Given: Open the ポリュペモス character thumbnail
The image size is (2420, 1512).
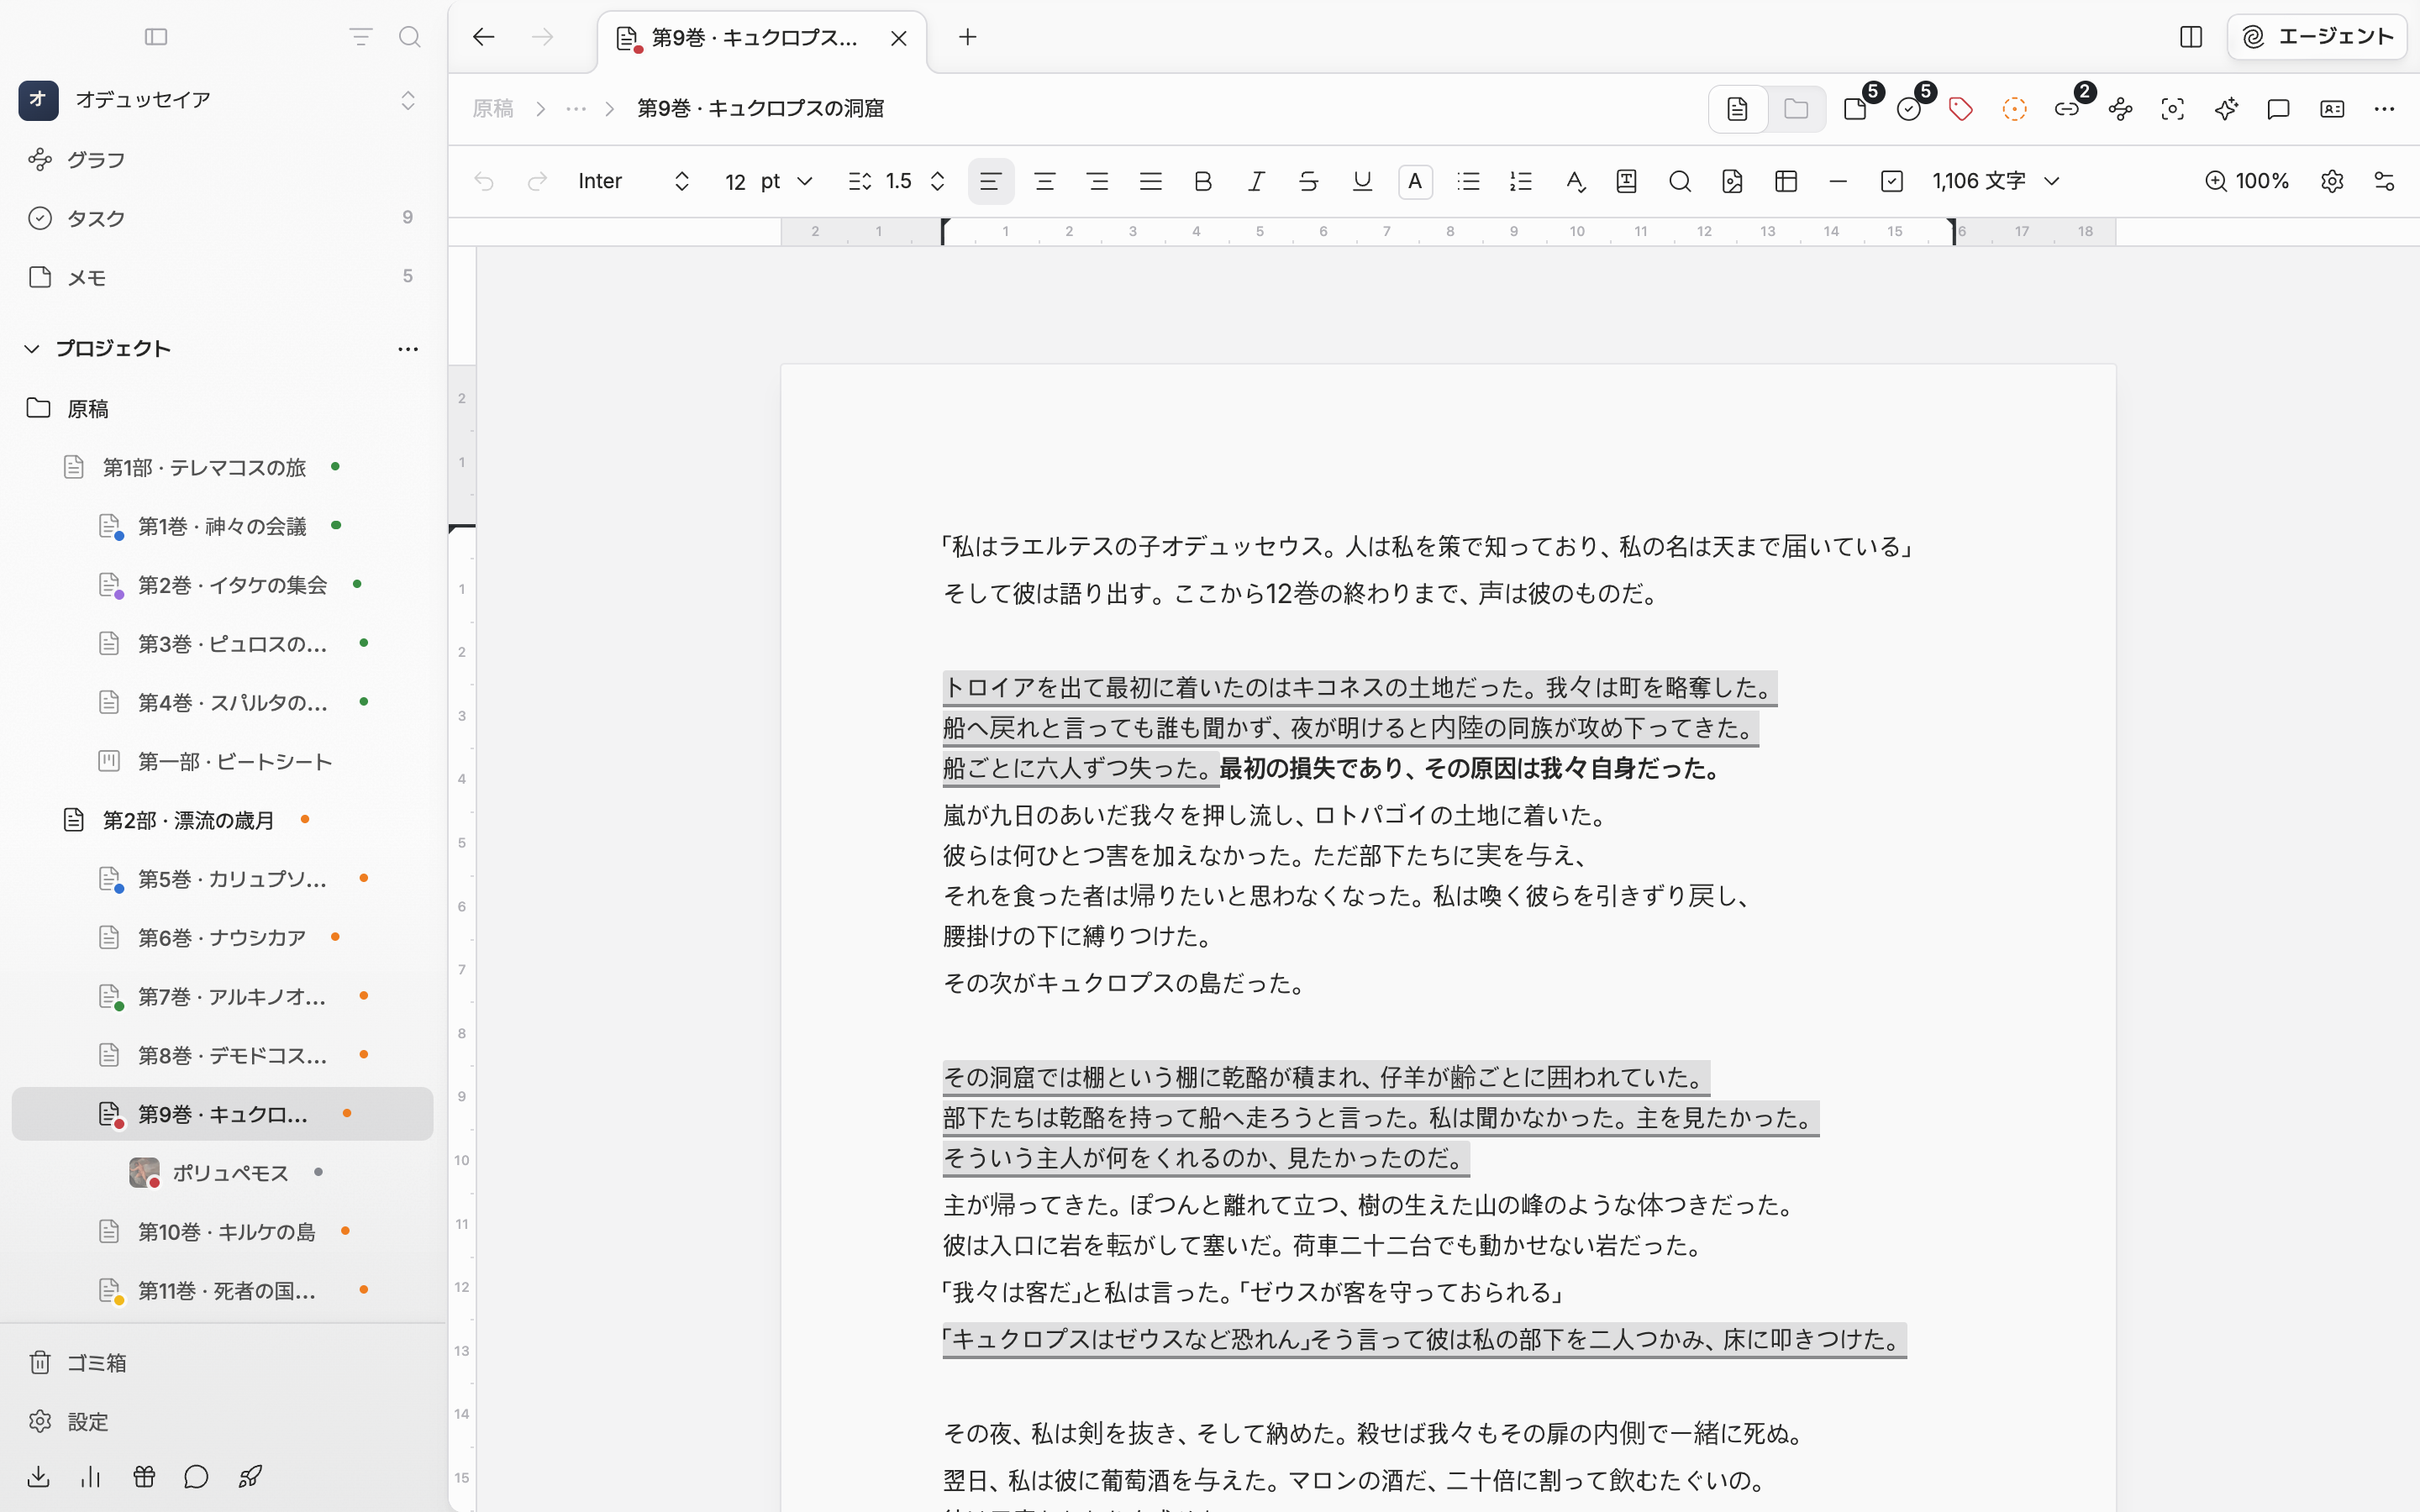Looking at the screenshot, I should click(144, 1172).
